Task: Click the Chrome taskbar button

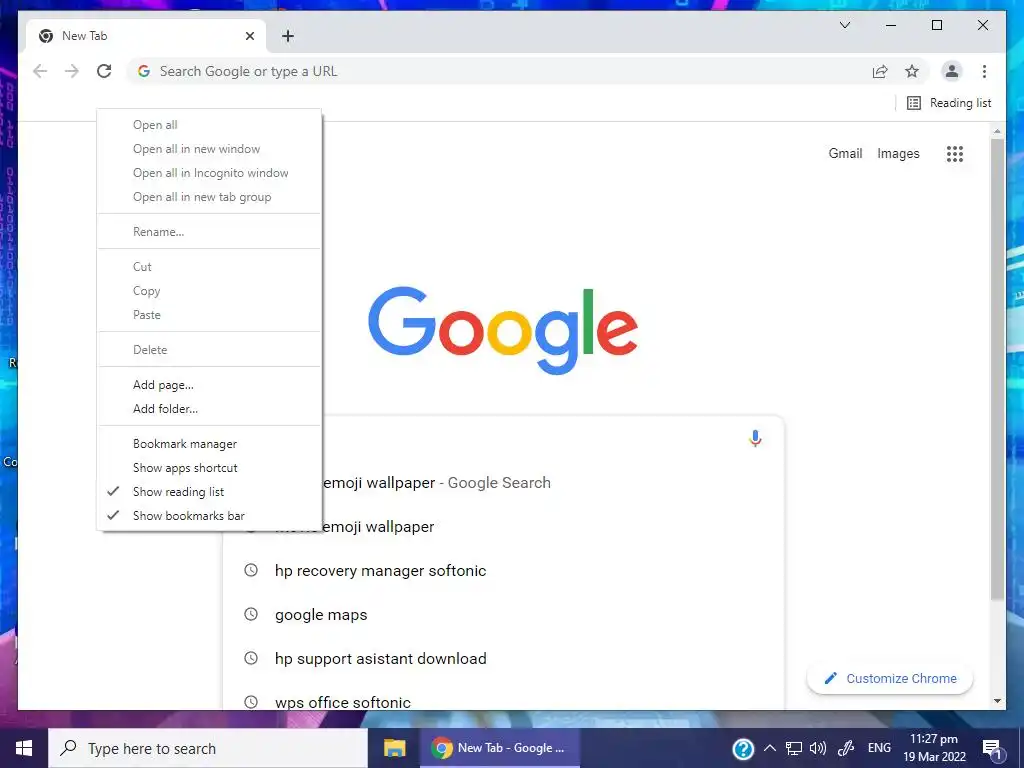Action: click(x=500, y=748)
